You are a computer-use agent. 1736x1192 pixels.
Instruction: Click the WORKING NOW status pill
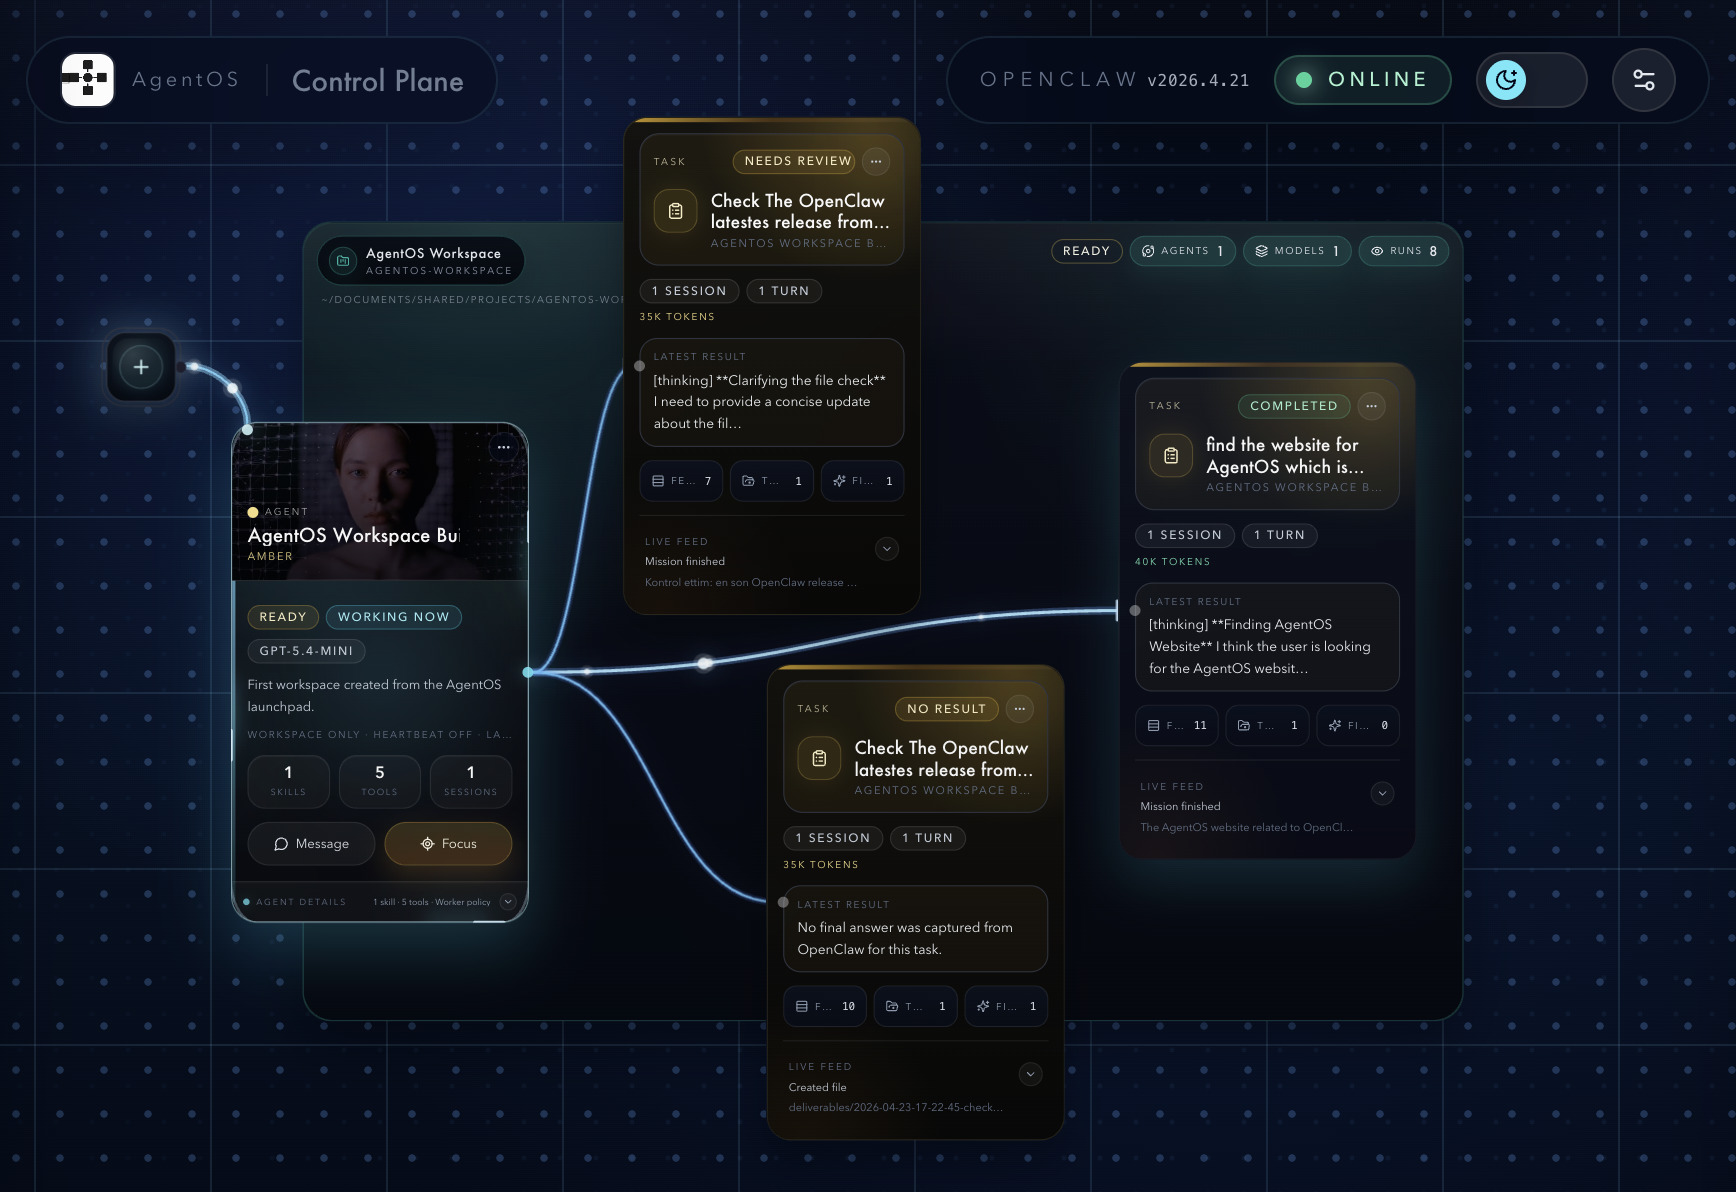394,617
